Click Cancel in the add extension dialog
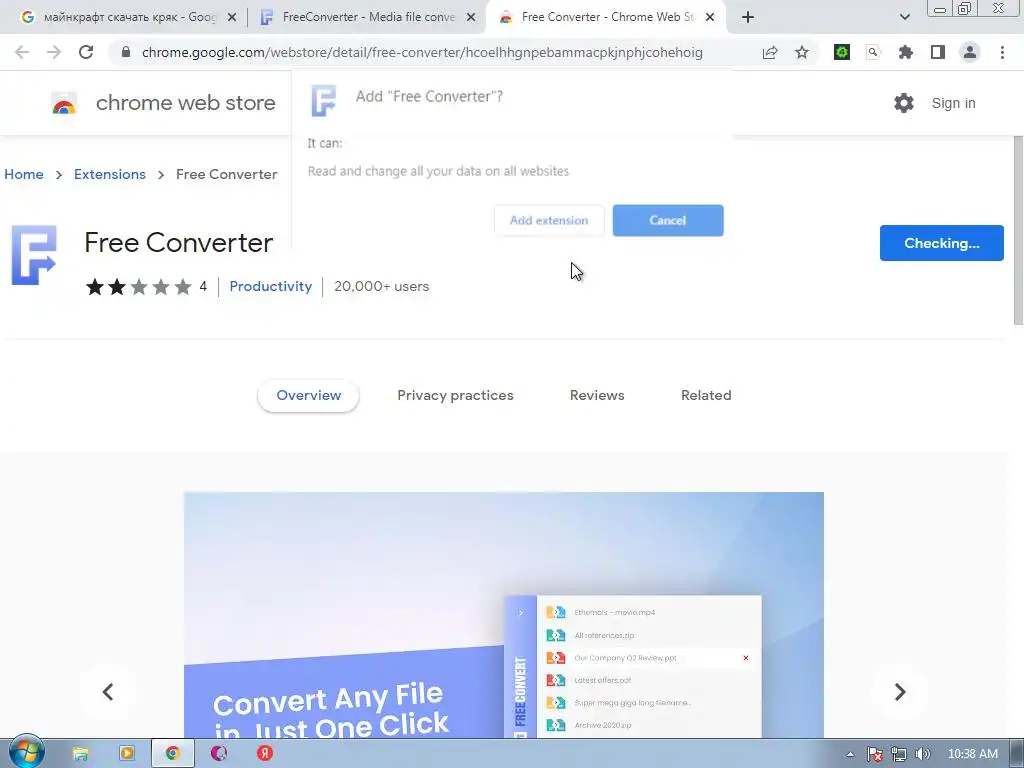This screenshot has width=1024, height=768. tap(667, 220)
